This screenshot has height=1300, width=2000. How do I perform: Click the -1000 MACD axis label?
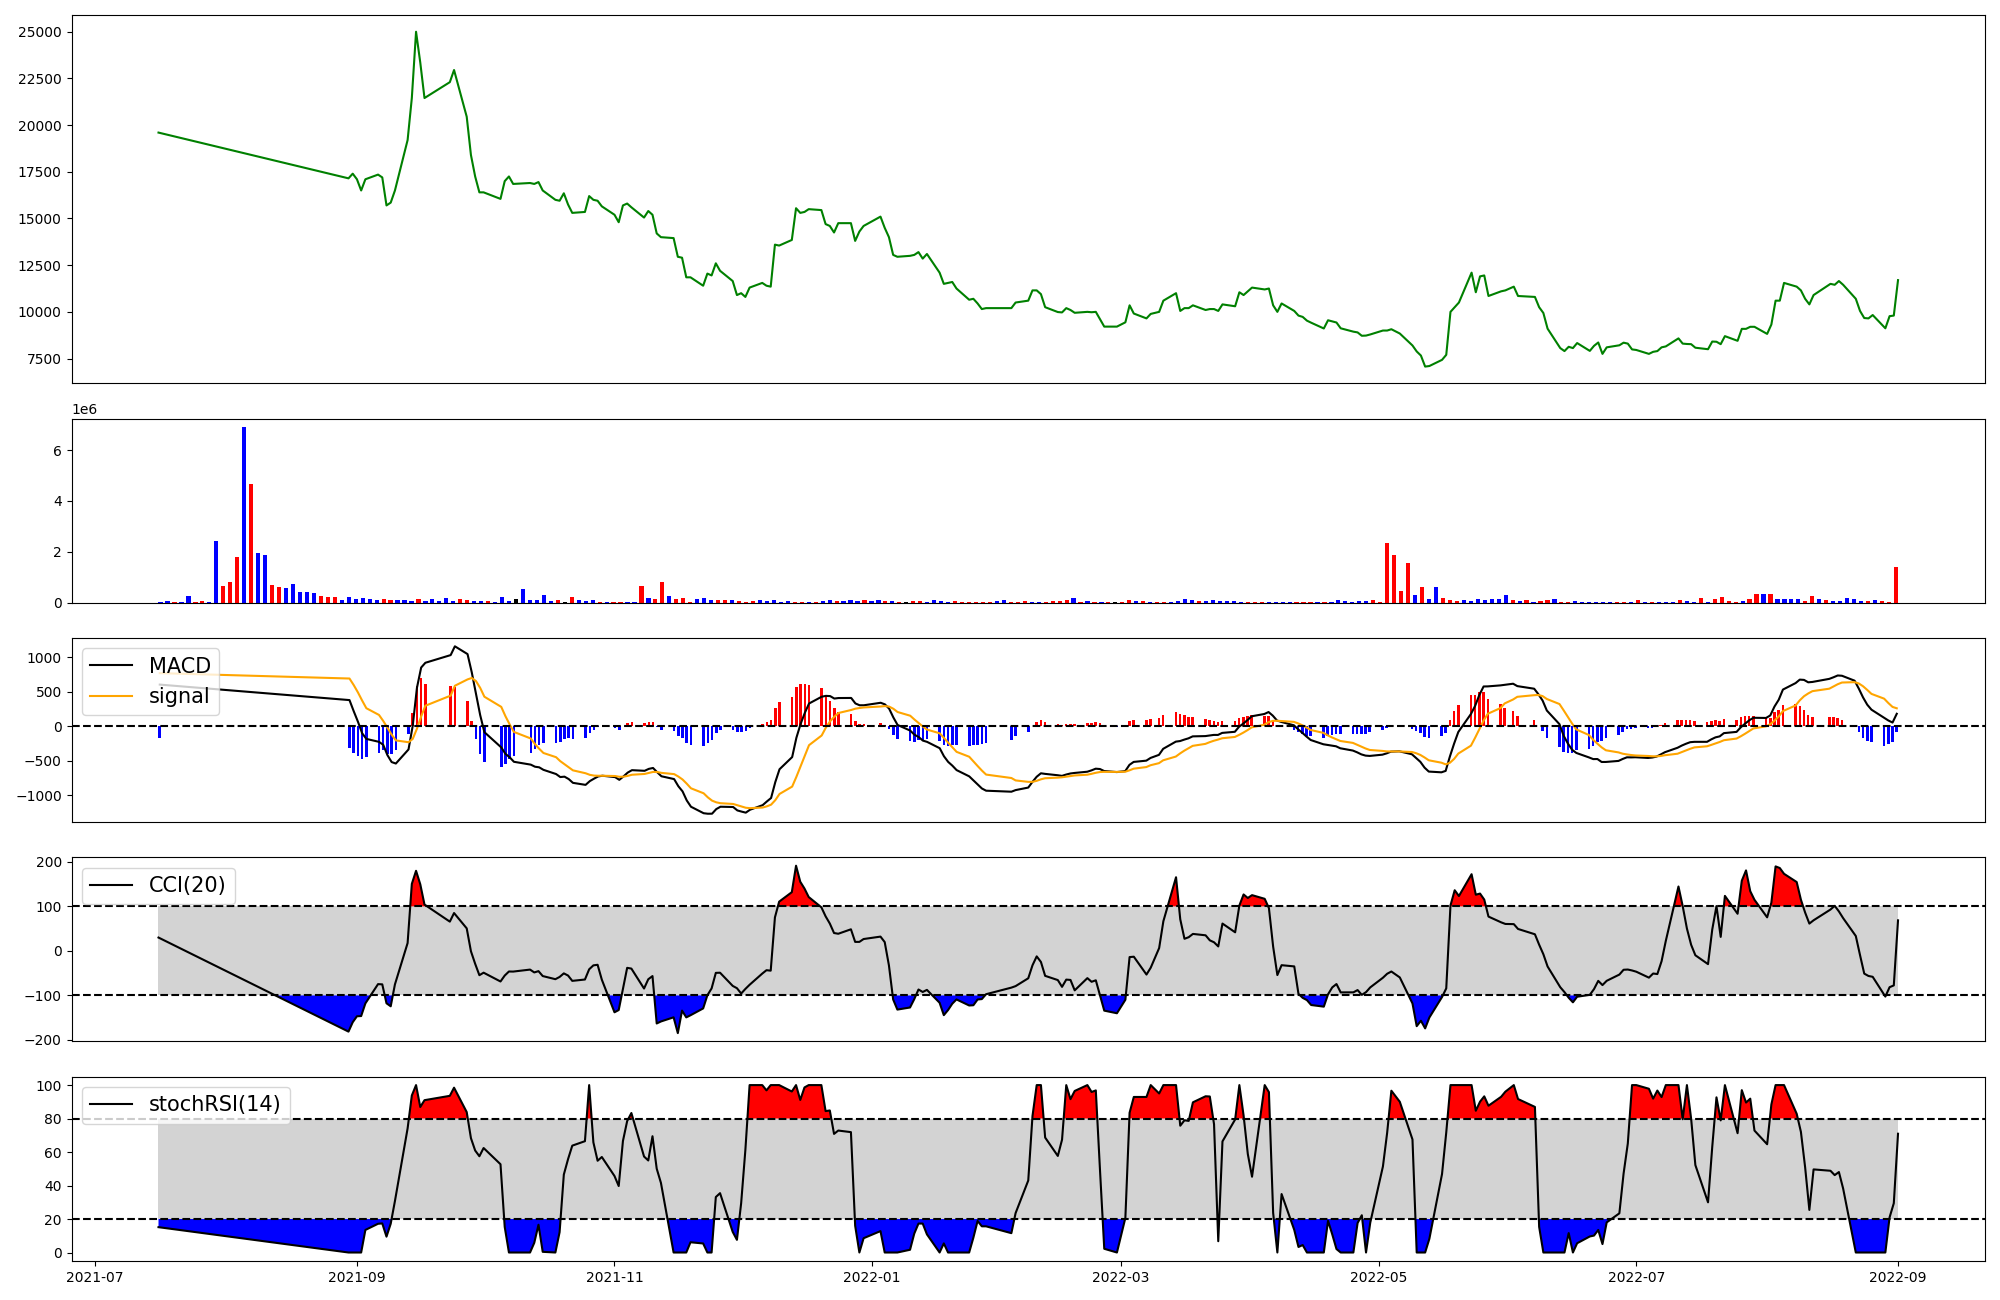(x=41, y=796)
